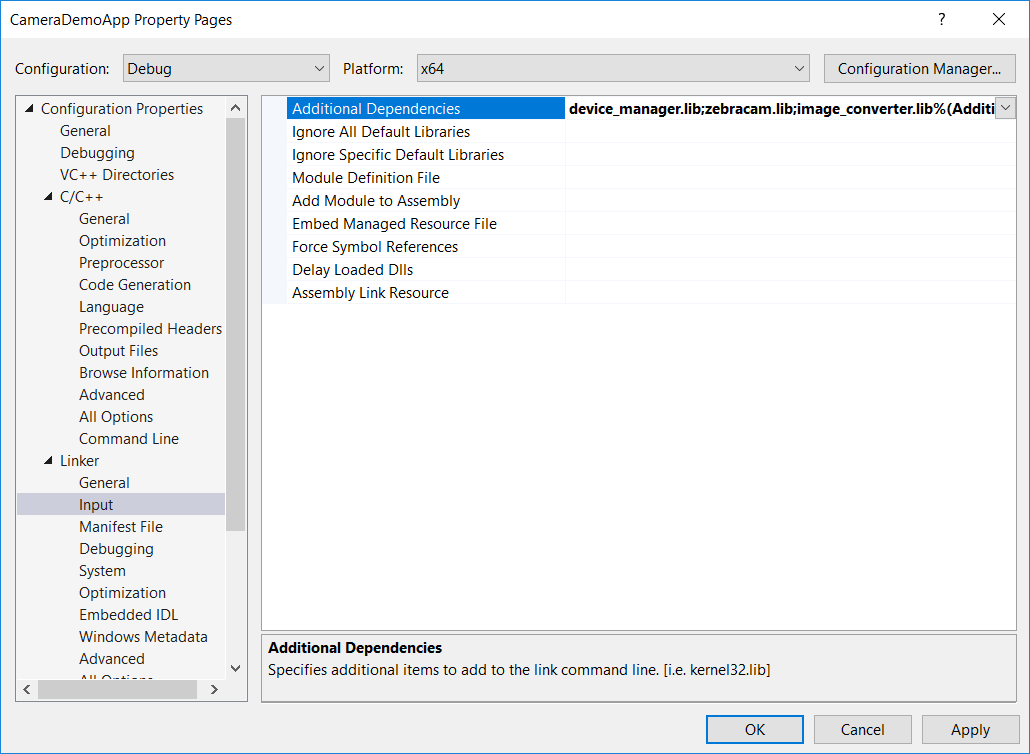
Task: Cancel the property pages dialog
Action: pyautogui.click(x=862, y=729)
